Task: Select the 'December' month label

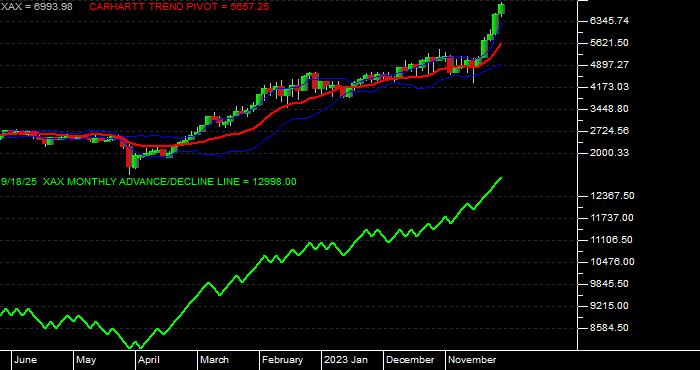Action: [x=410, y=360]
